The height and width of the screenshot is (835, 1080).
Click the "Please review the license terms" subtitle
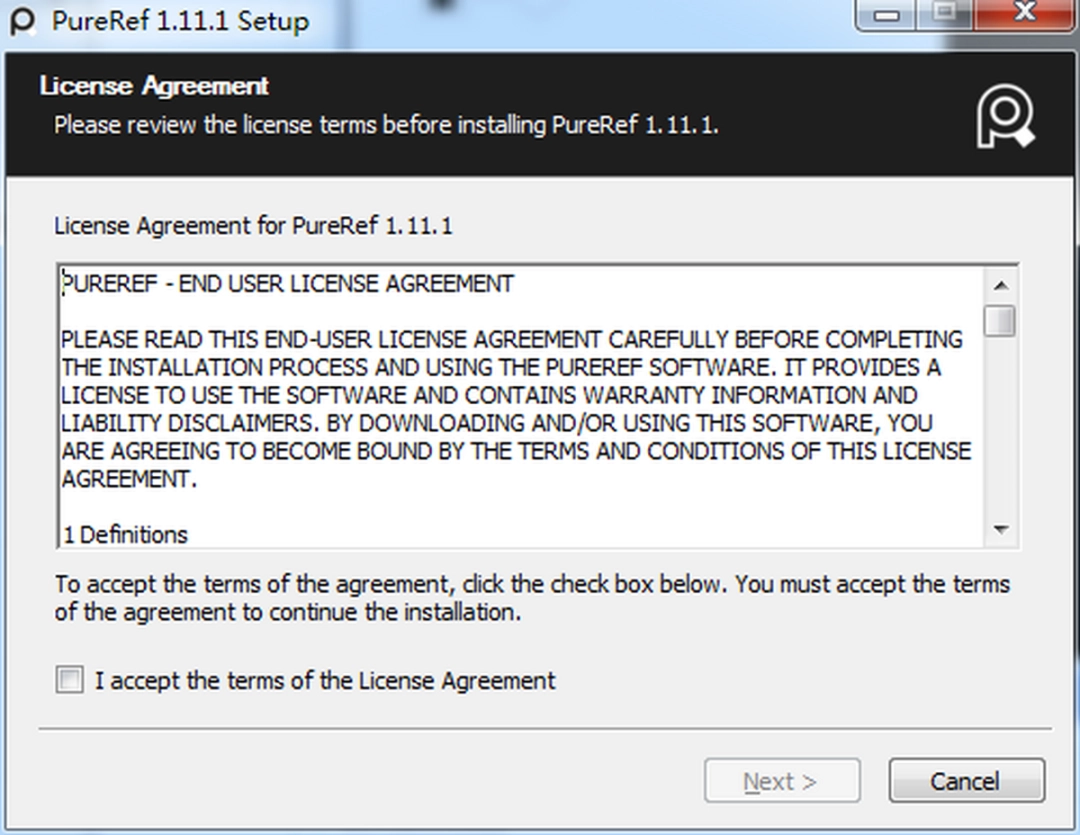click(x=386, y=126)
